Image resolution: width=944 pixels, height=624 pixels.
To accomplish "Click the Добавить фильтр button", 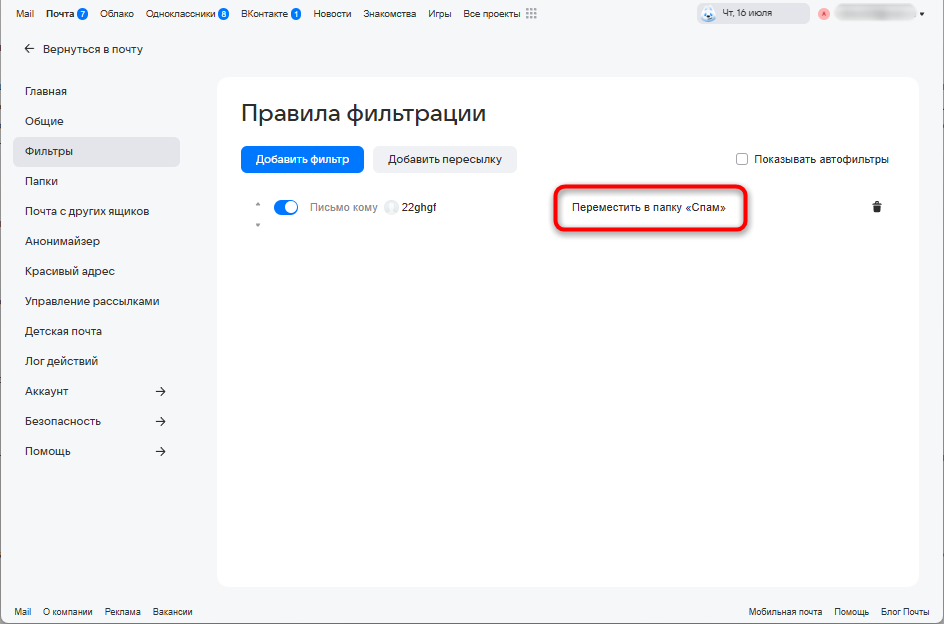I will tap(302, 160).
